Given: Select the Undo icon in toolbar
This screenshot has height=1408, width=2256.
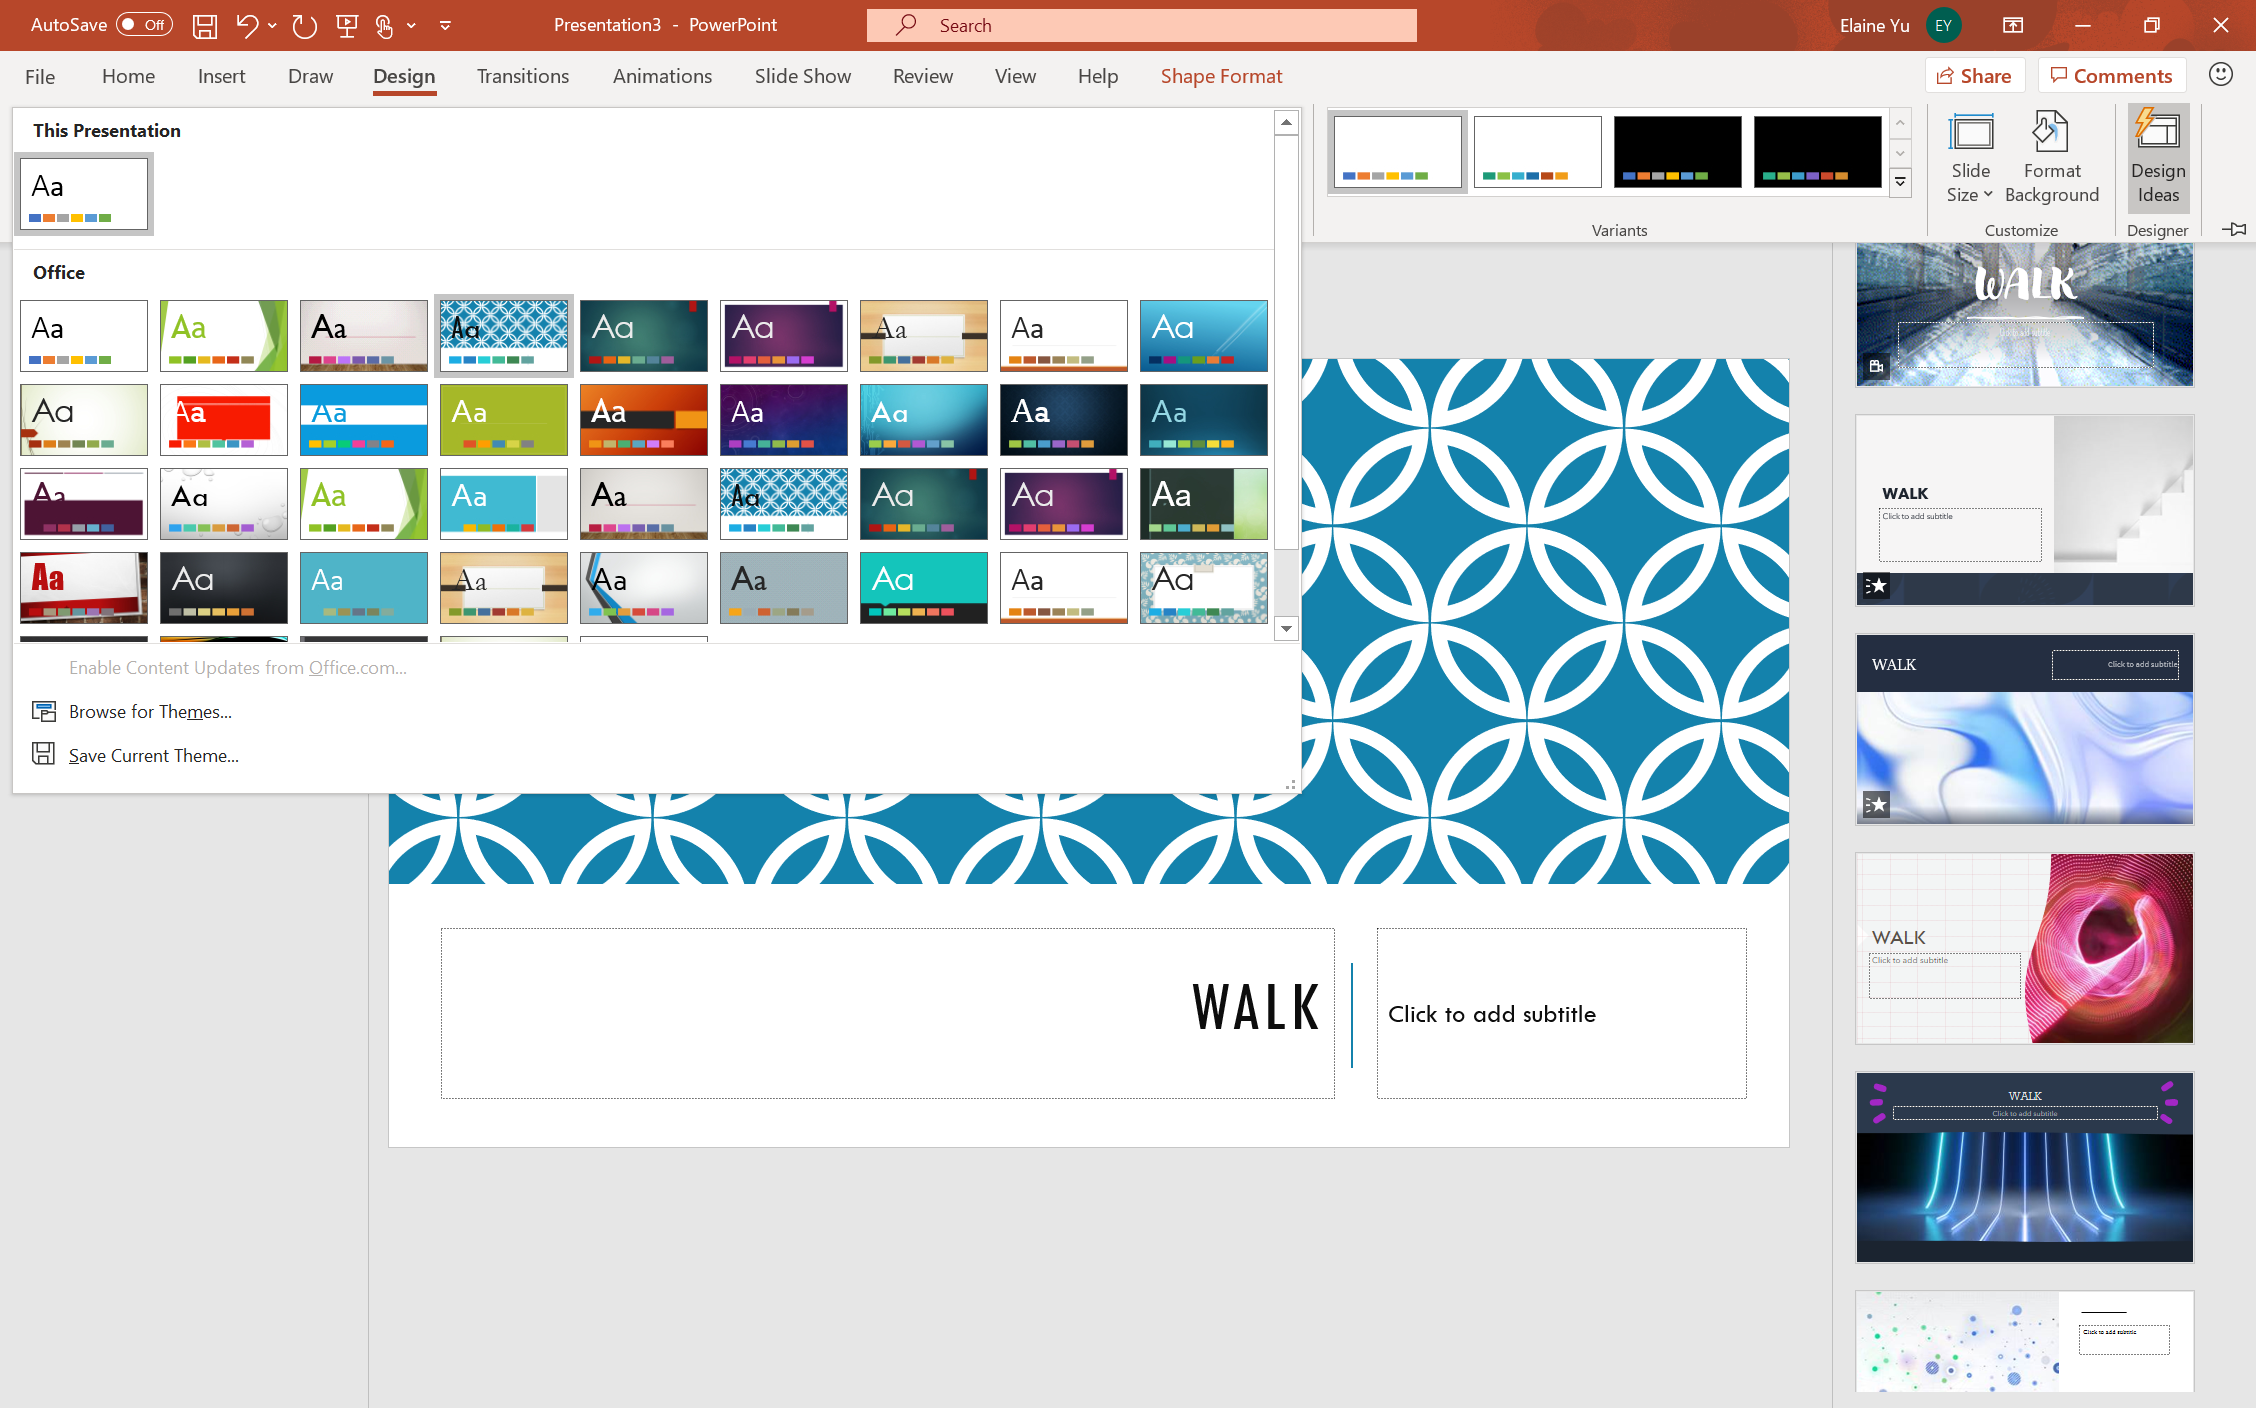Looking at the screenshot, I should 247,24.
